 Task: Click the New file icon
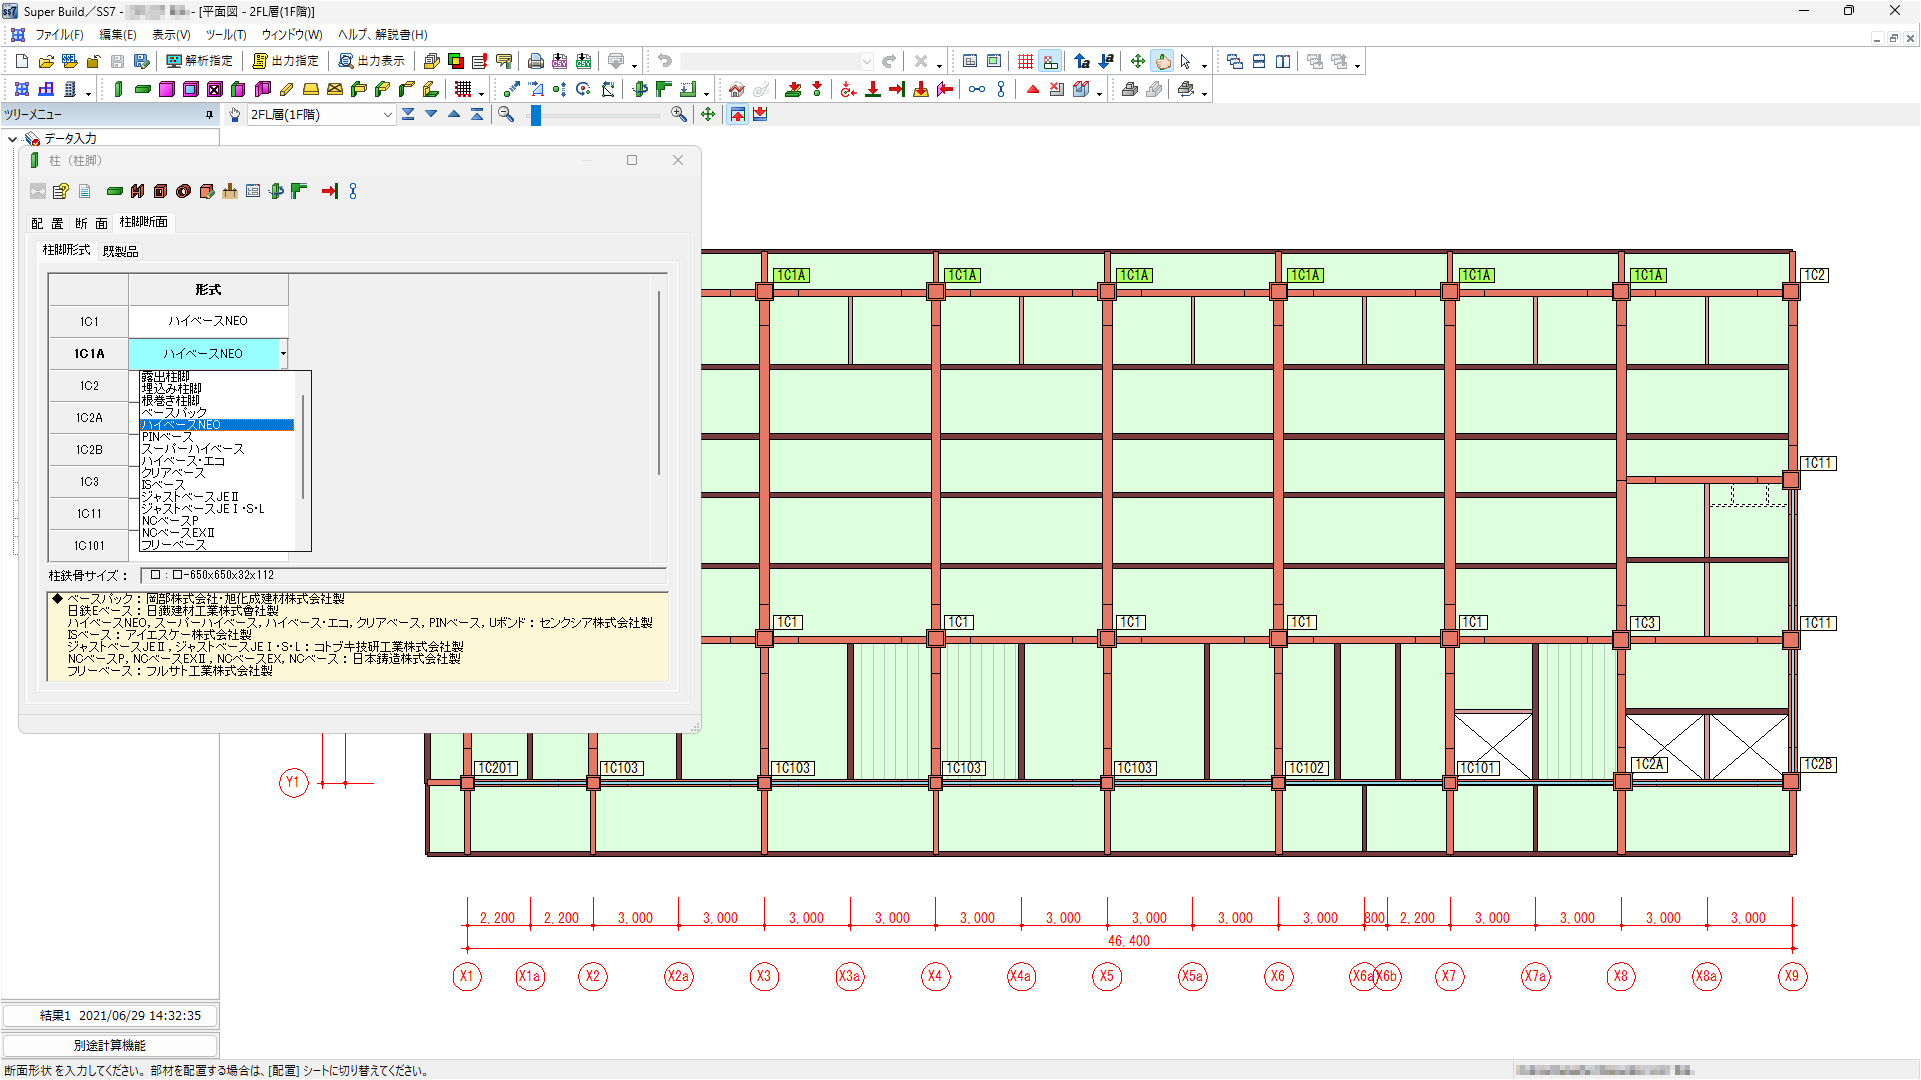click(x=22, y=61)
